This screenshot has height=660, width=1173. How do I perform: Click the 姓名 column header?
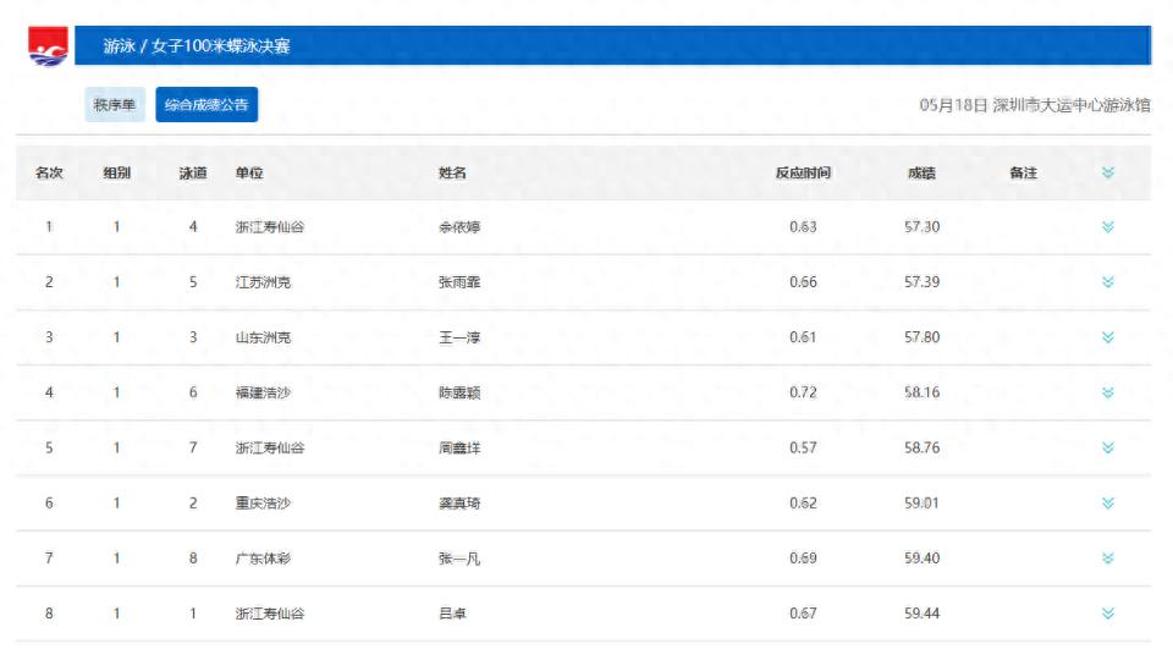[x=453, y=173]
